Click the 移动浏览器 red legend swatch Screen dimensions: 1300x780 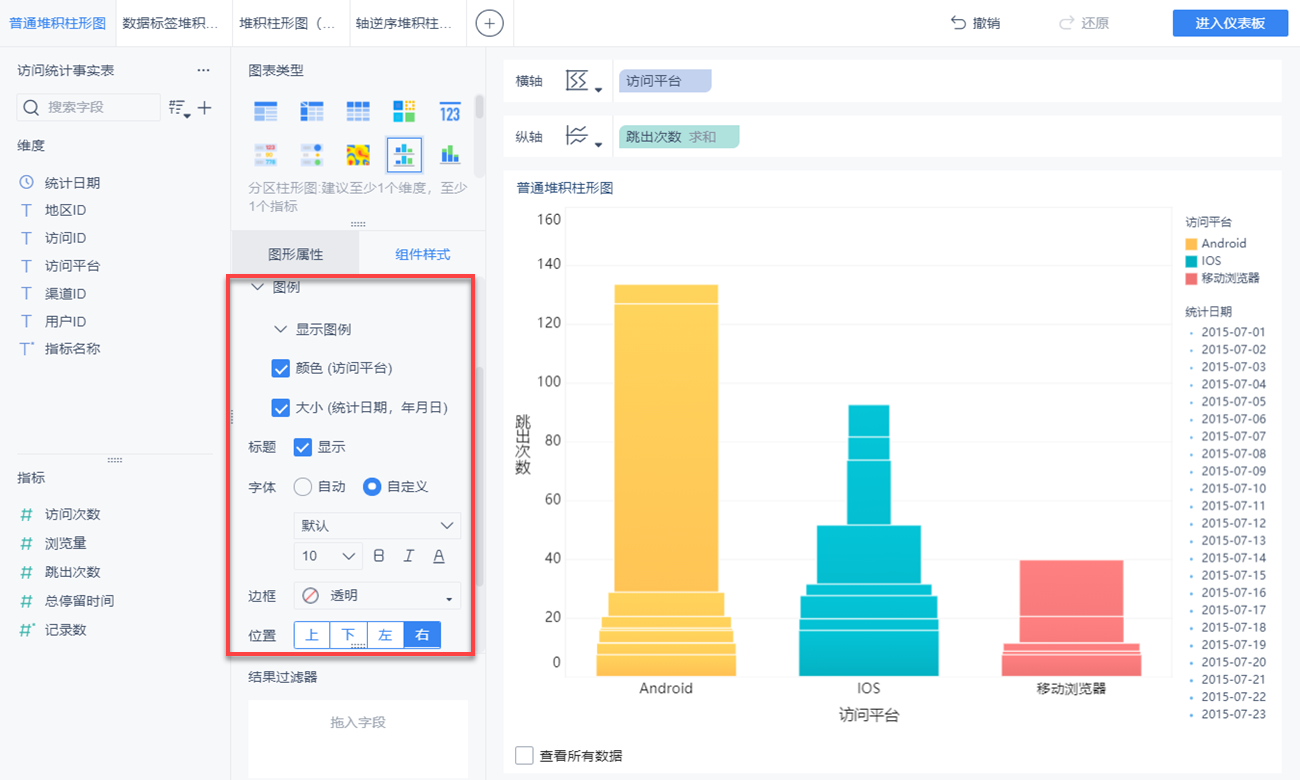(1191, 279)
